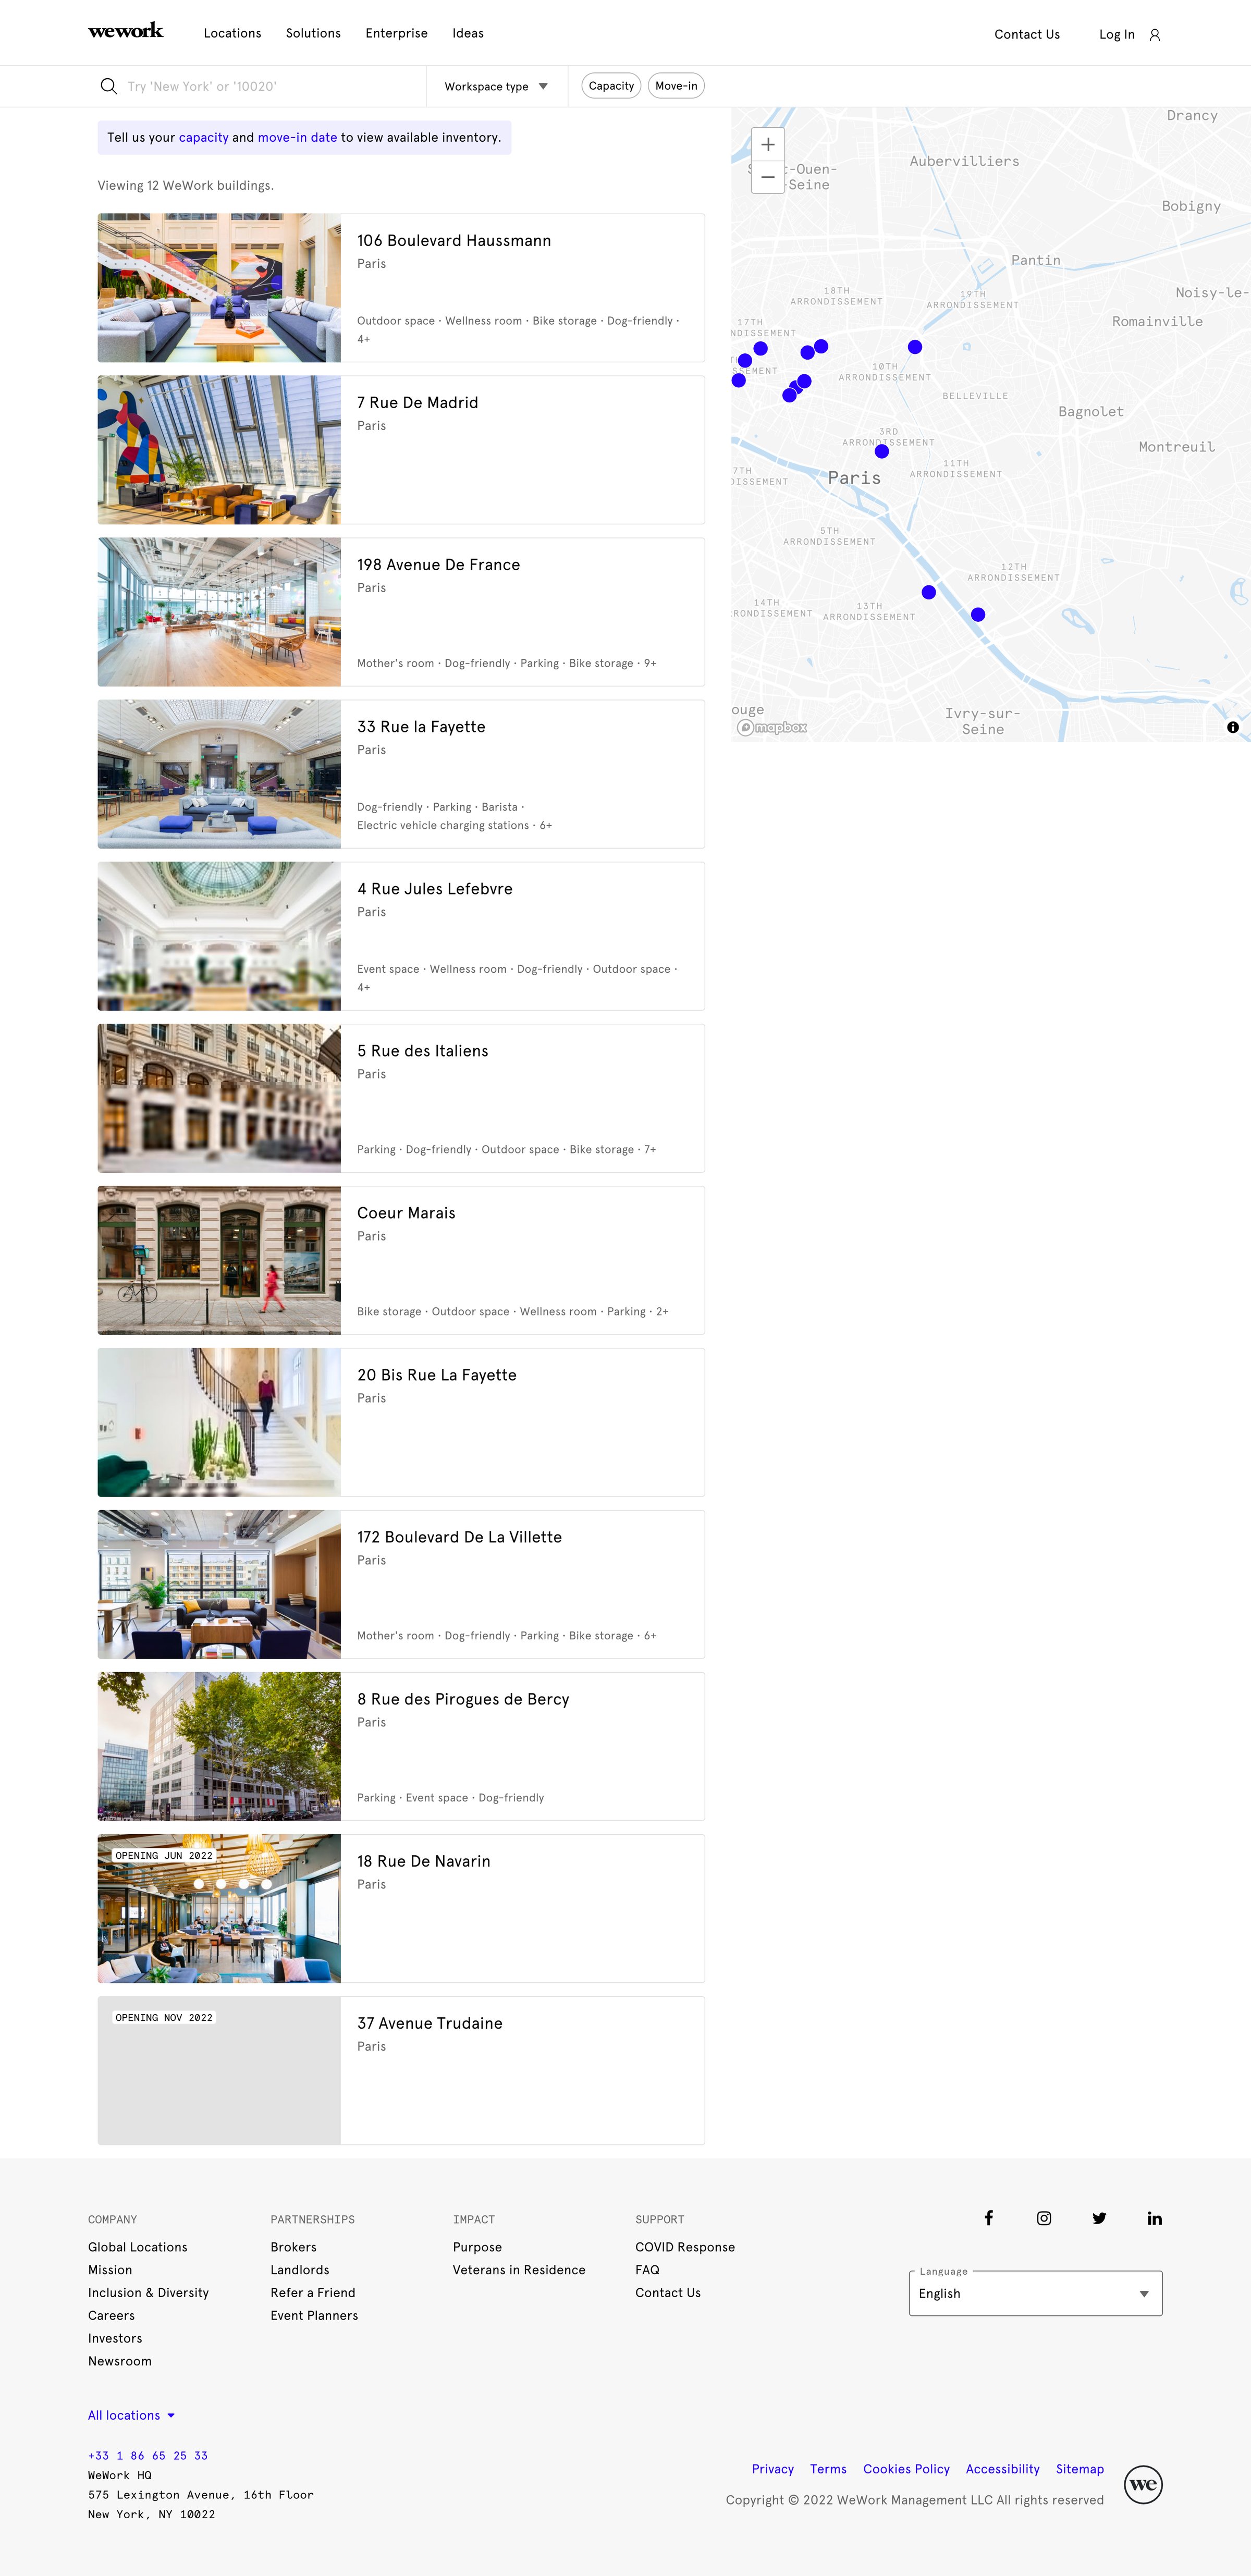Image resolution: width=1251 pixels, height=2576 pixels.
Task: Expand the All locations footer list
Action: pyautogui.click(x=132, y=2415)
